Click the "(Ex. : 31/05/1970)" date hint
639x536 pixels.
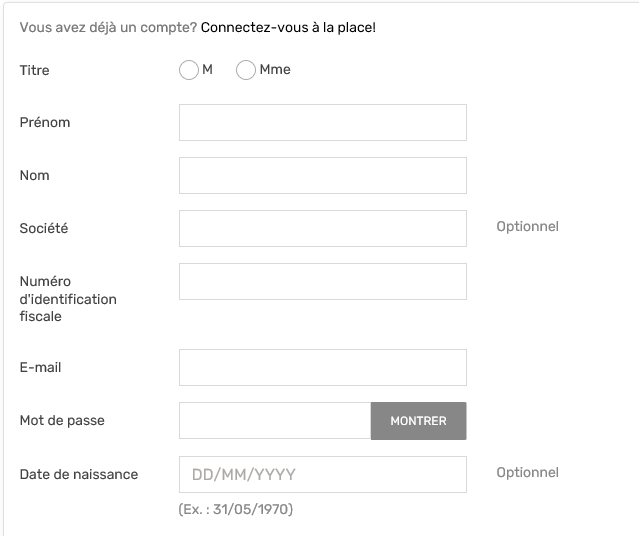pos(236,509)
